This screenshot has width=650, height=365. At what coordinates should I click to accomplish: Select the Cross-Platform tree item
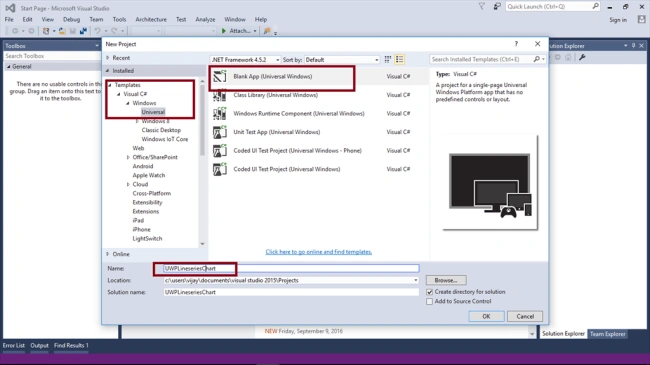click(152, 193)
